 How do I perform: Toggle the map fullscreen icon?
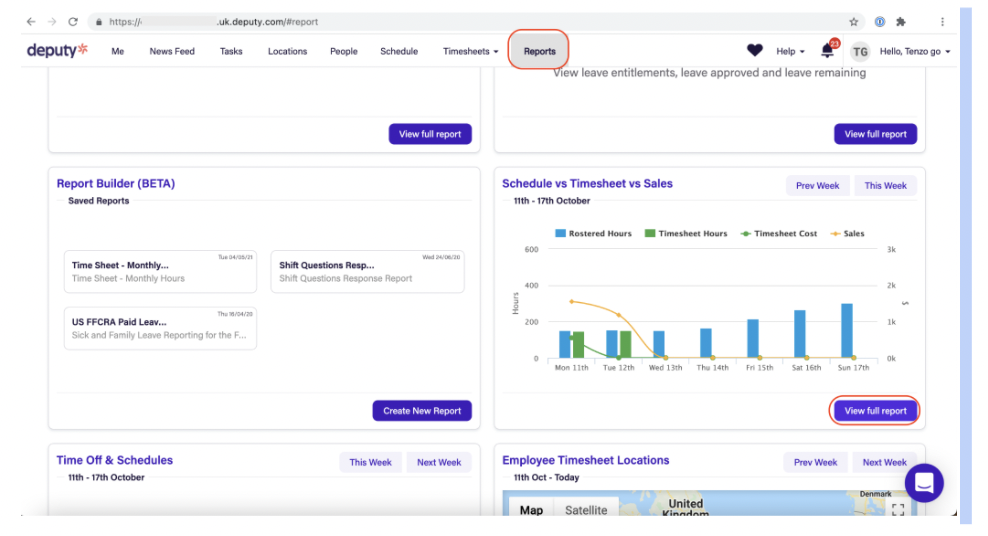coord(898,509)
